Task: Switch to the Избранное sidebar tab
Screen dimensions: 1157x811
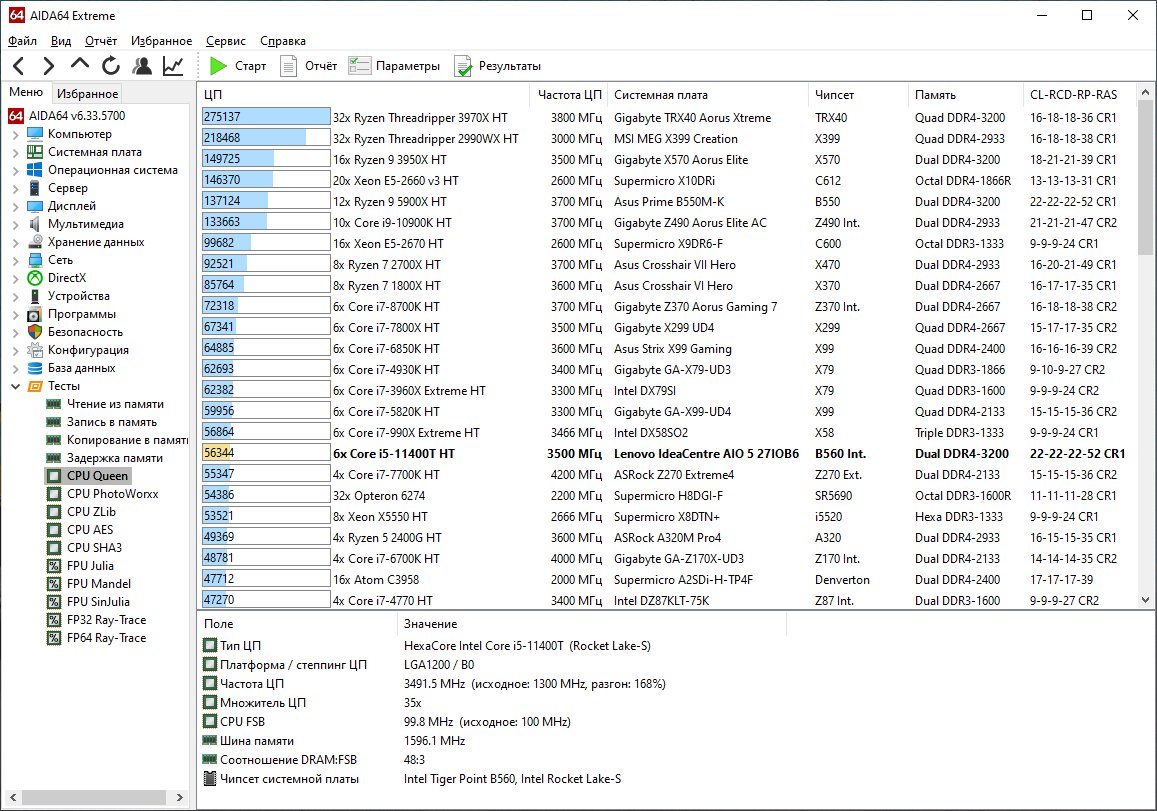Action: [87, 94]
